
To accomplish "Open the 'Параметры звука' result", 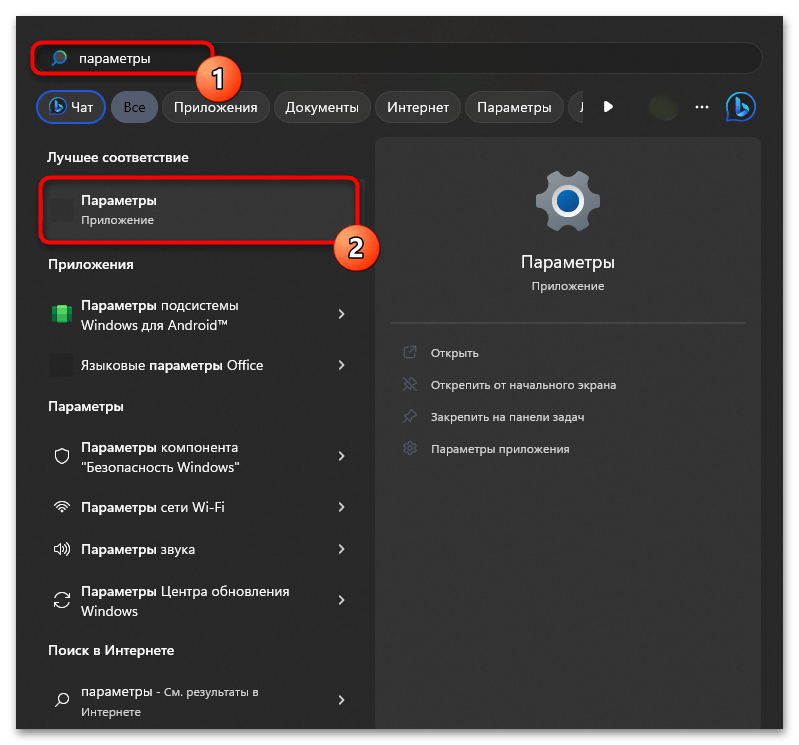I will point(200,549).
